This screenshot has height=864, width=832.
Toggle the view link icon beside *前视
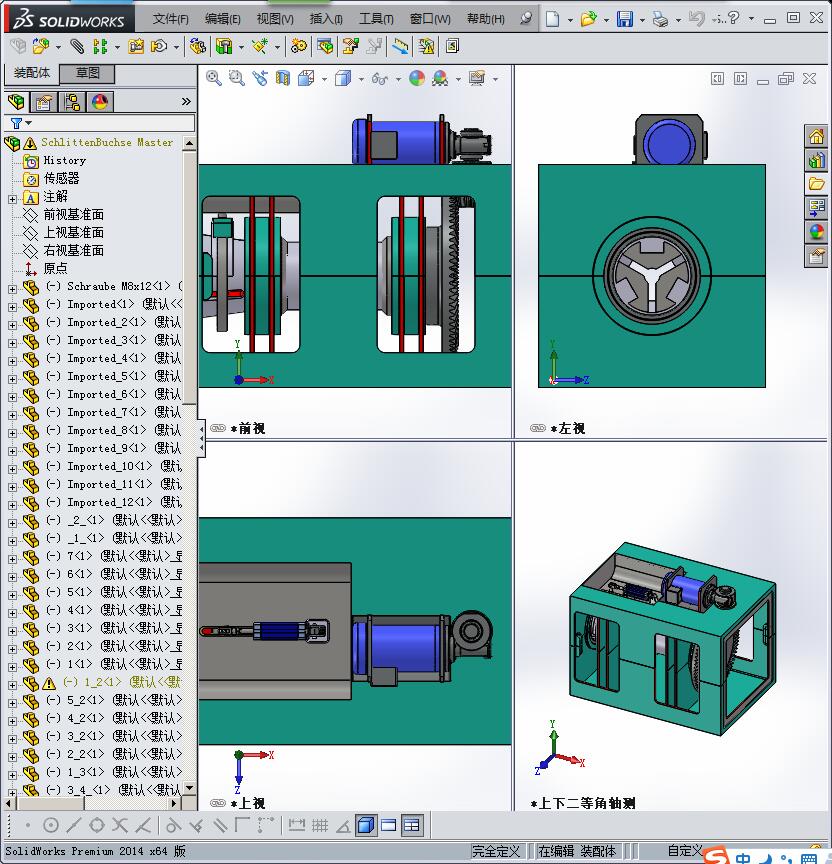[218, 428]
